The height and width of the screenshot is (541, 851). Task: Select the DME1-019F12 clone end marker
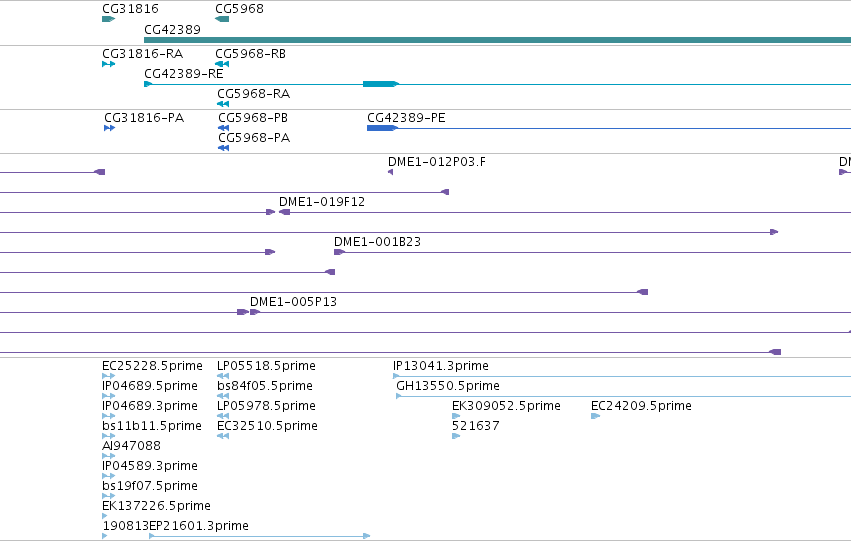pyautogui.click(x=284, y=212)
